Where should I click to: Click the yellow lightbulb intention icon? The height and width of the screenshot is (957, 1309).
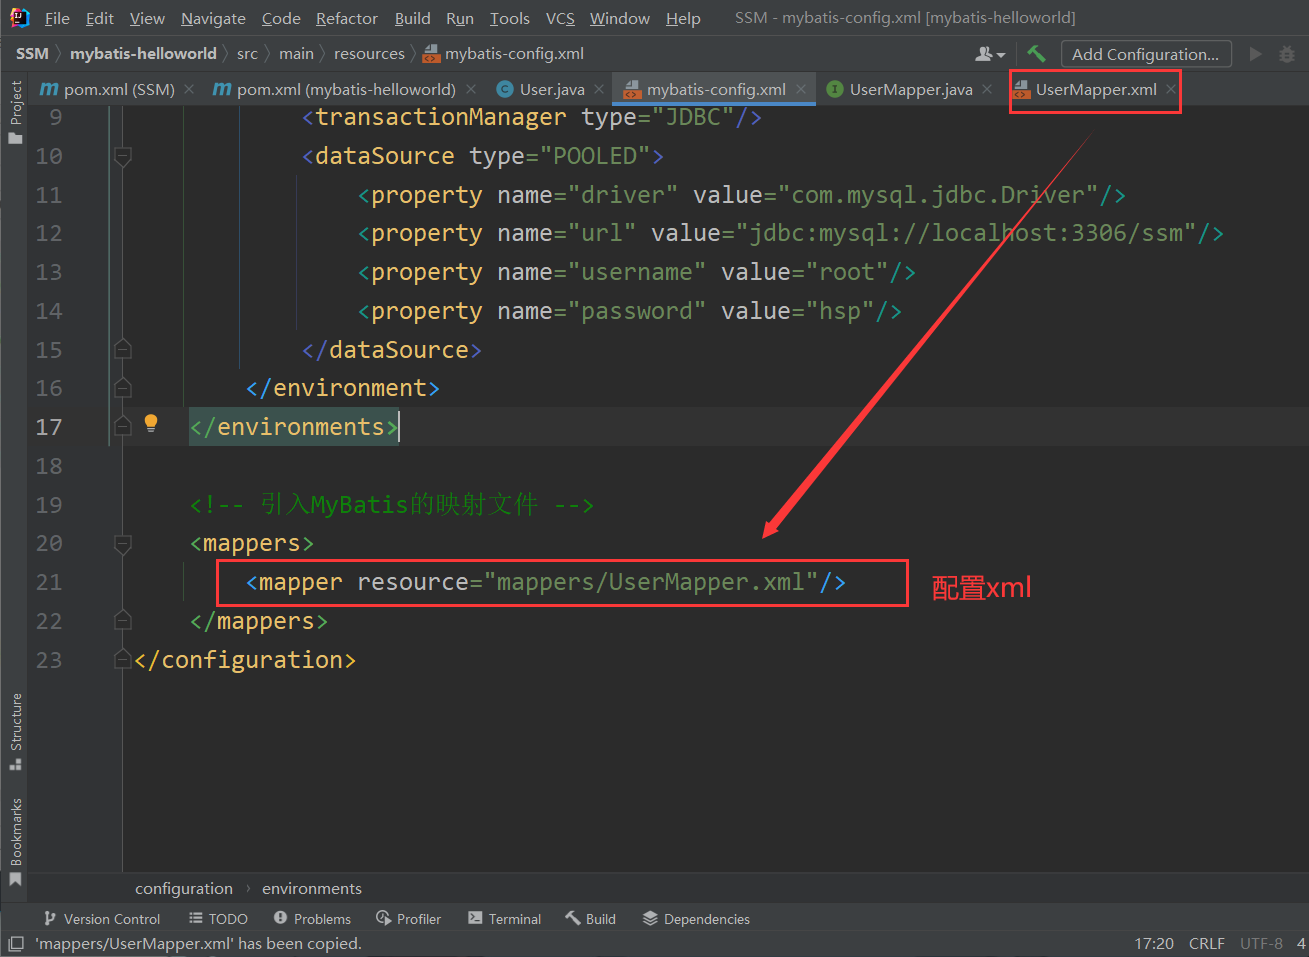[x=151, y=423]
